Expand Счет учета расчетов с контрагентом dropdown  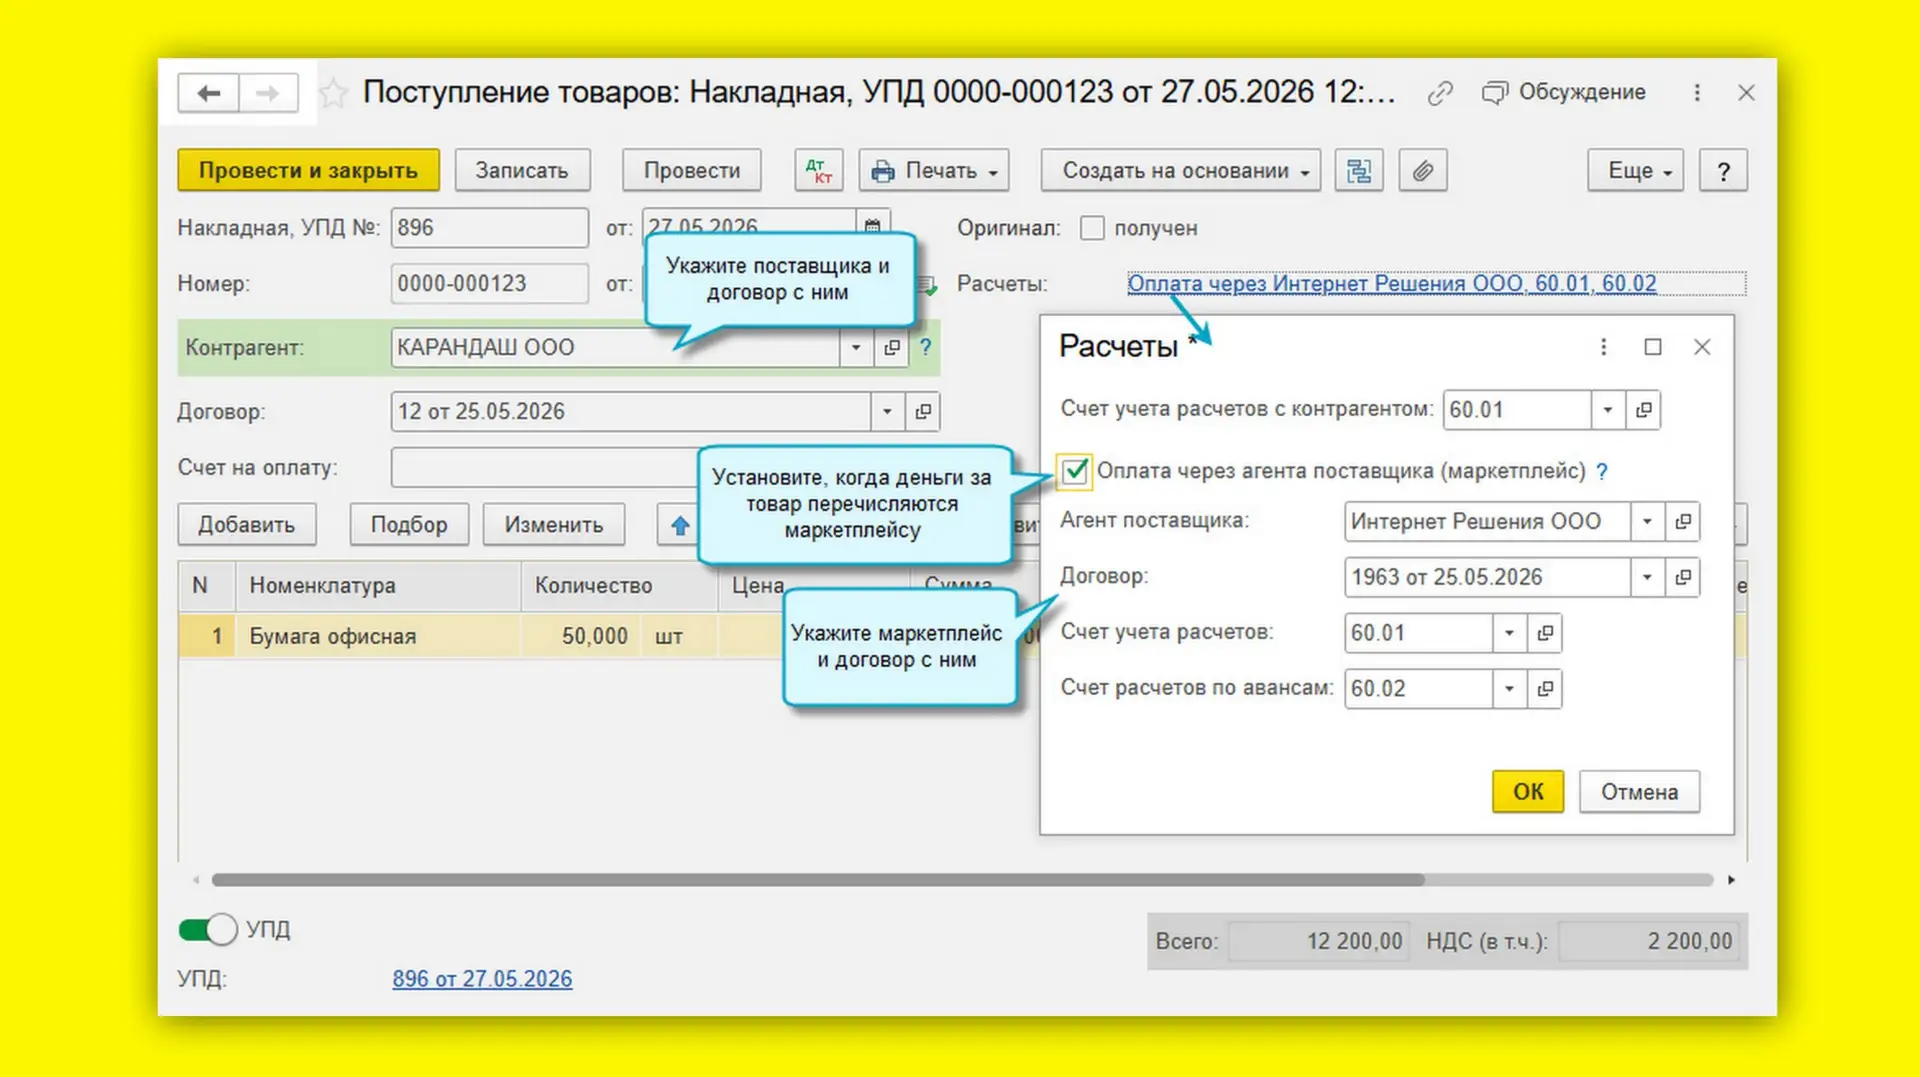click(1608, 410)
